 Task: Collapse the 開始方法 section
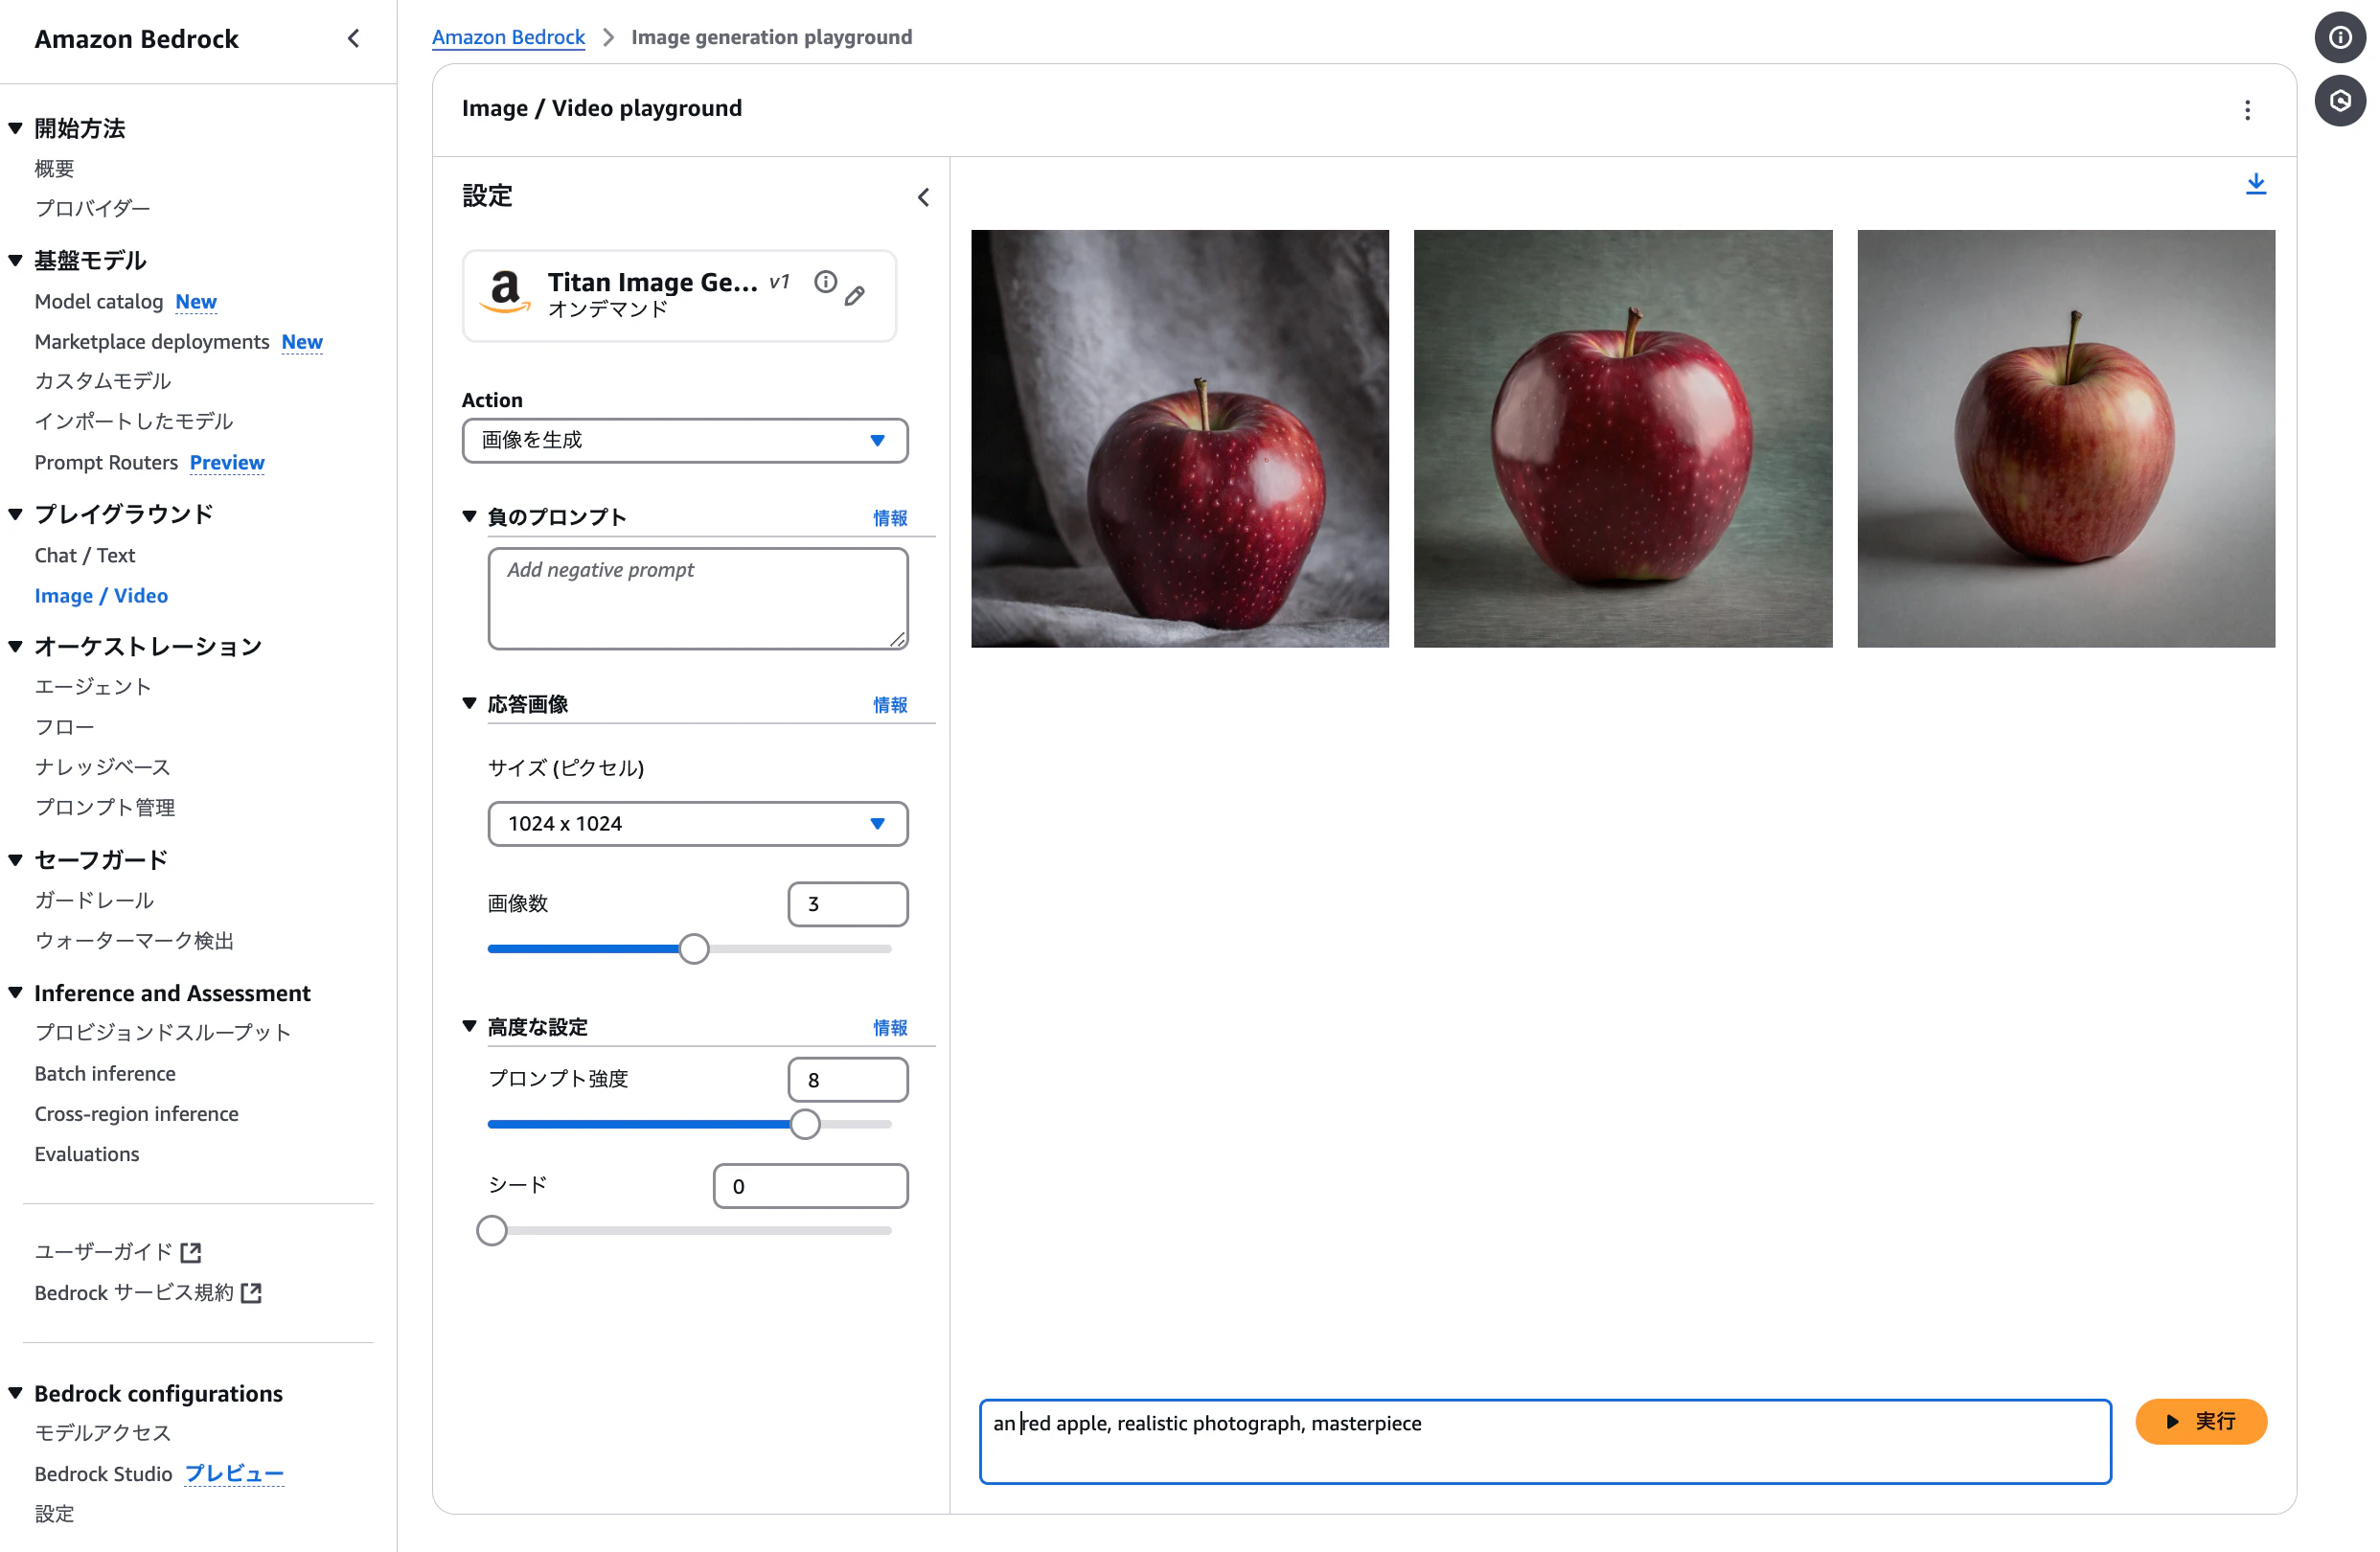point(15,128)
